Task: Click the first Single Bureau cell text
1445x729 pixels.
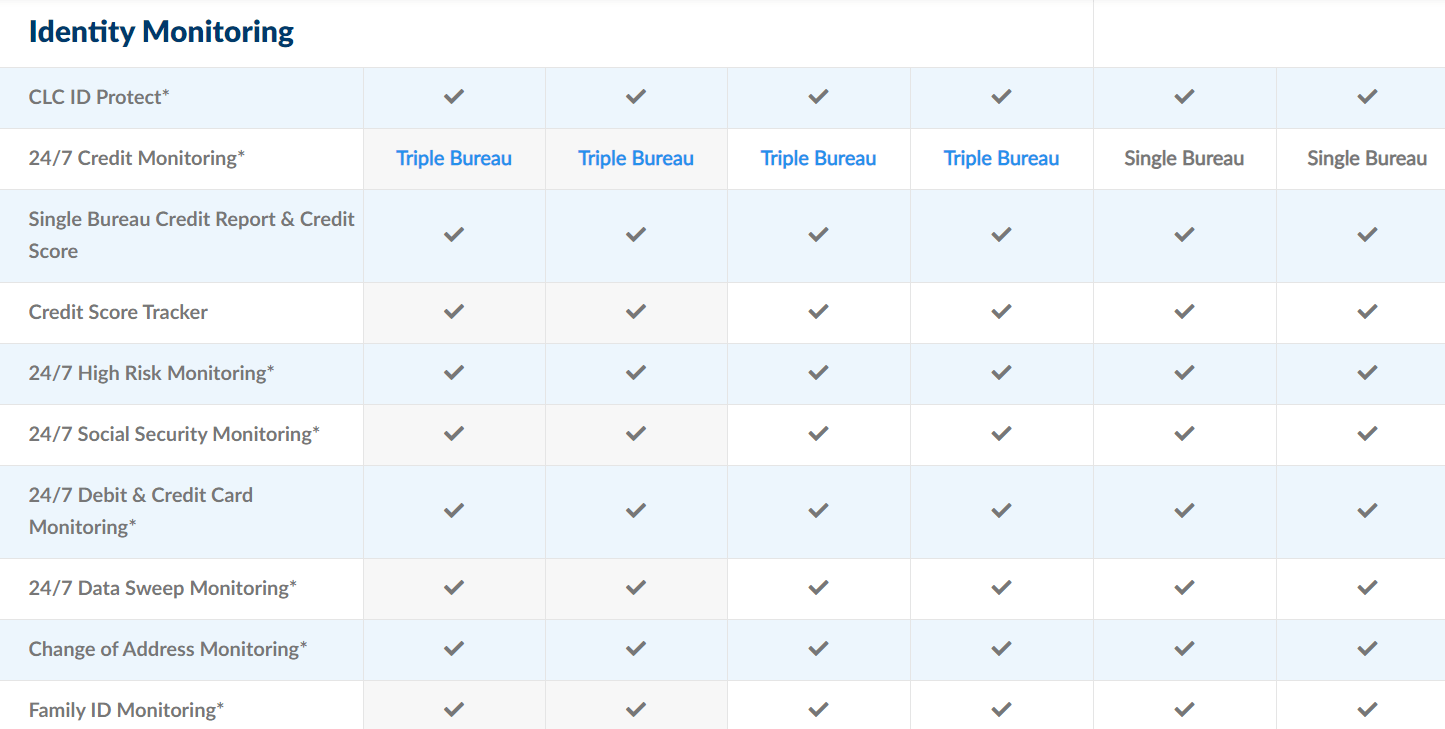Action: [1184, 158]
